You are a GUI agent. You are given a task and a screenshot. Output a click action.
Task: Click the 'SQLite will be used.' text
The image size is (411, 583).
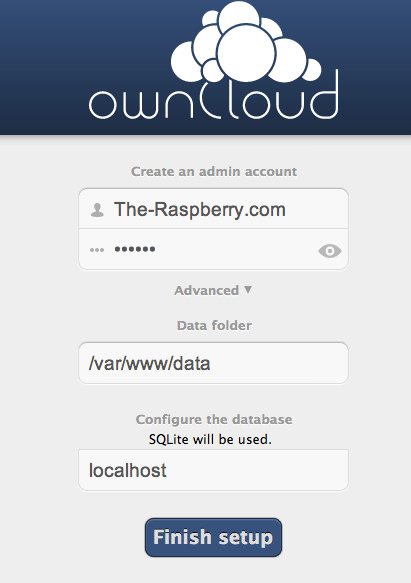coord(210,439)
